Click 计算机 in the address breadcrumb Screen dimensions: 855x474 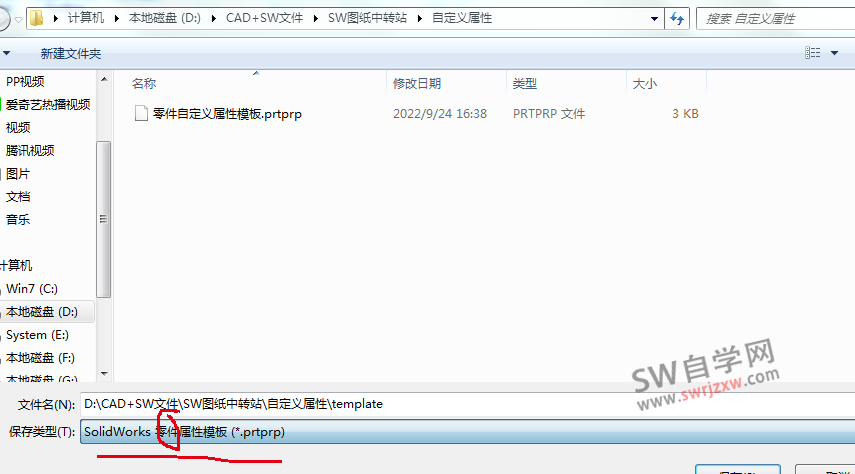[86, 18]
